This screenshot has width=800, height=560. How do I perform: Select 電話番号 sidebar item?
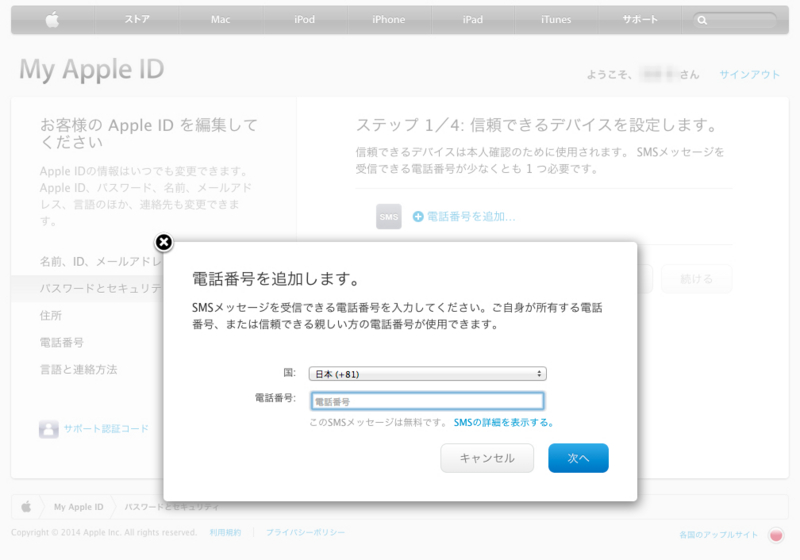tap(62, 342)
